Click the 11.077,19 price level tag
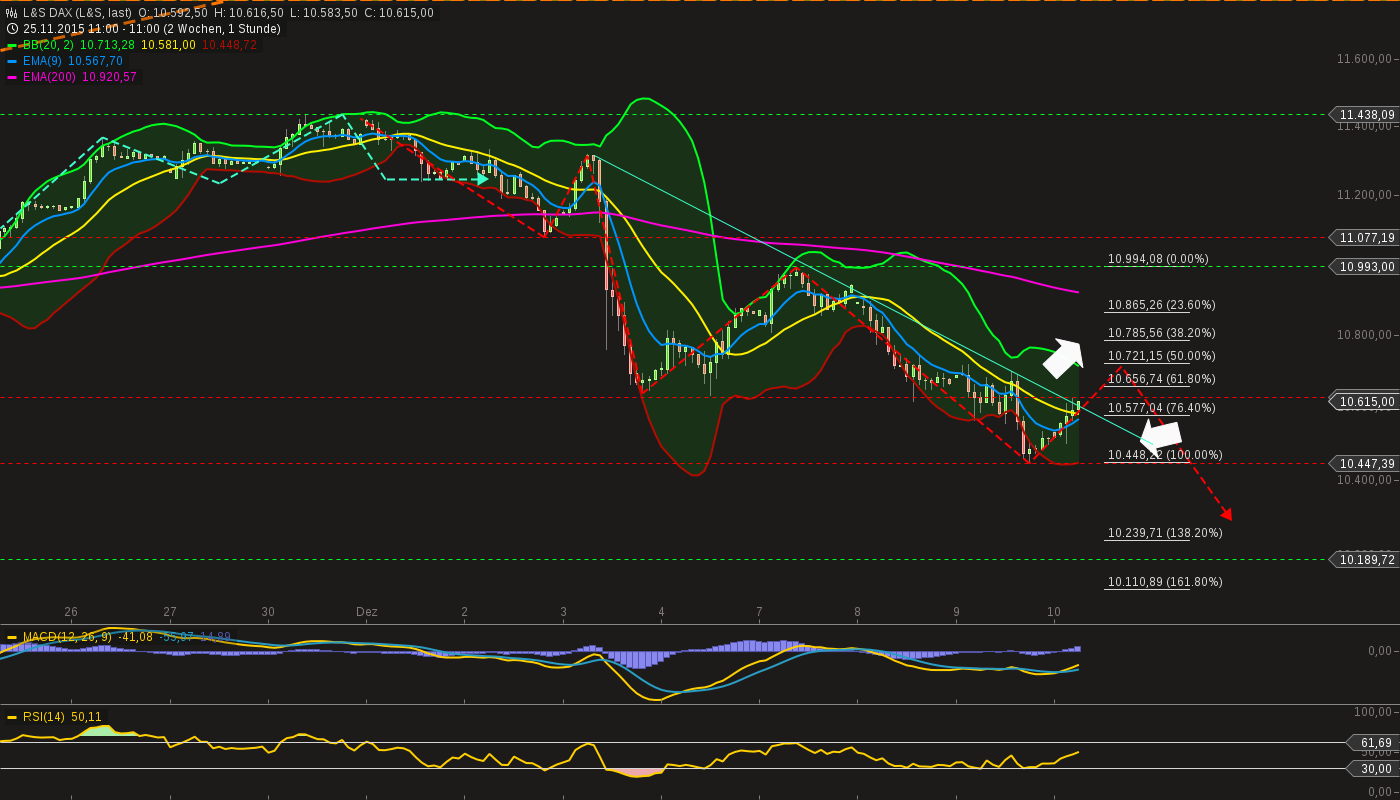 point(1363,238)
